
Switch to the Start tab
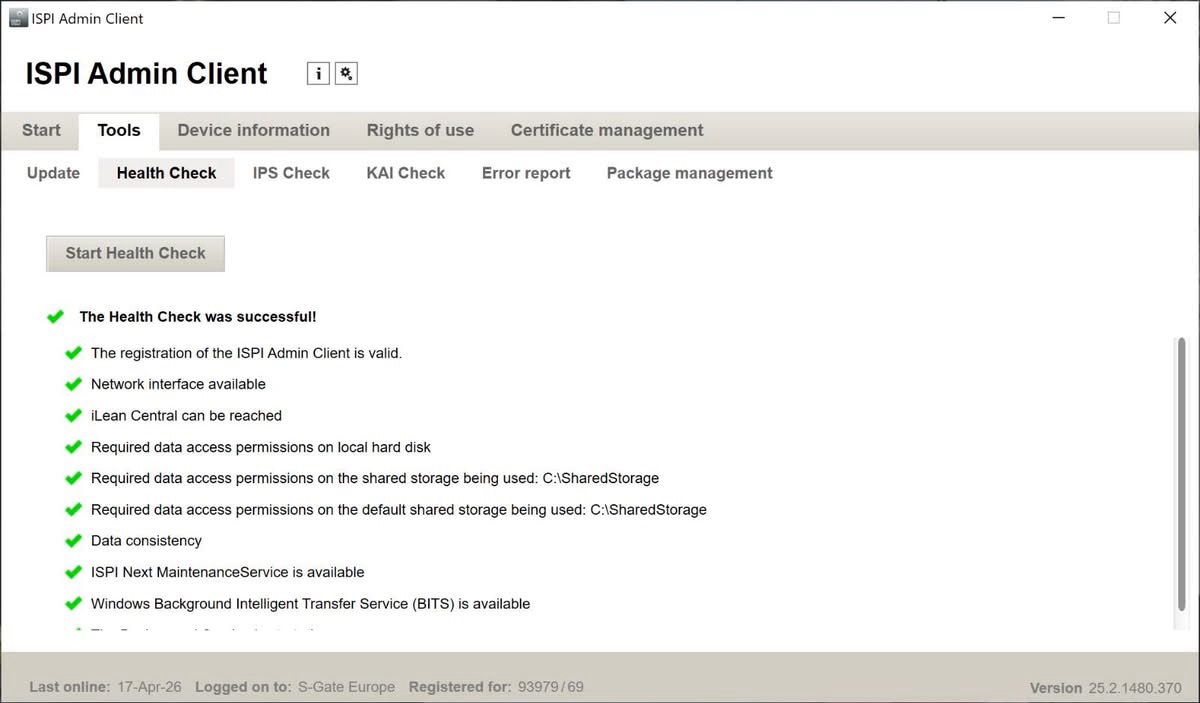pos(40,130)
